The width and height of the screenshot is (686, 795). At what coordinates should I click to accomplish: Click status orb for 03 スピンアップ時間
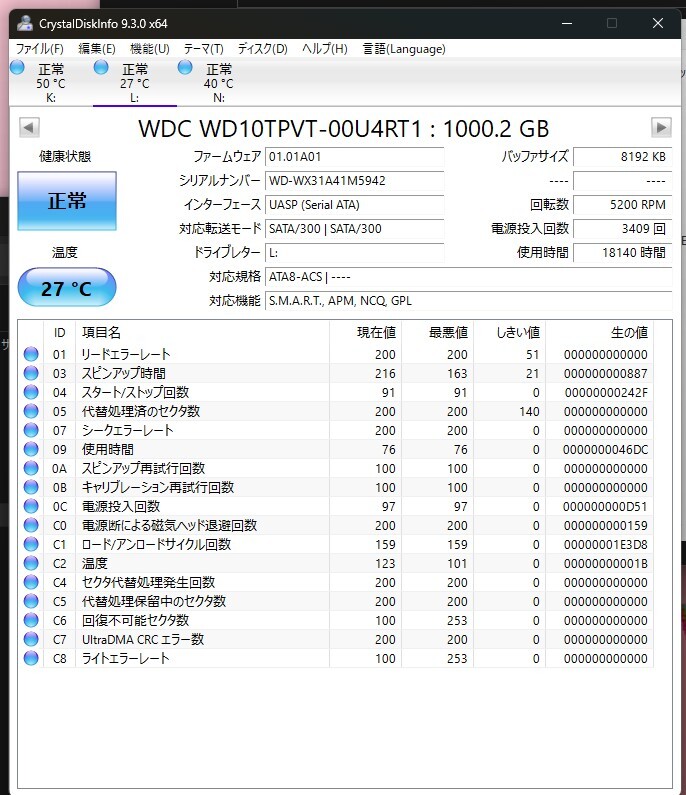click(x=31, y=373)
